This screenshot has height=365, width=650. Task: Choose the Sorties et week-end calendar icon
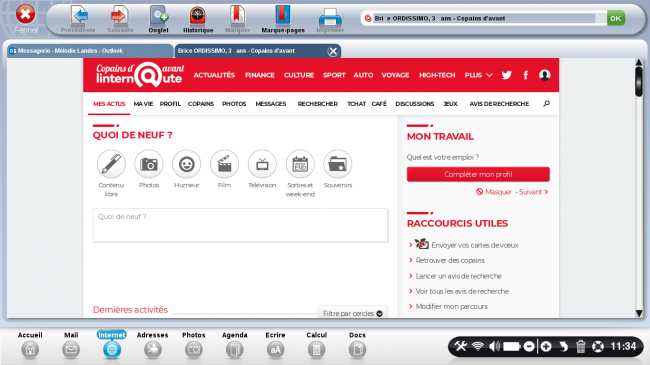point(300,164)
